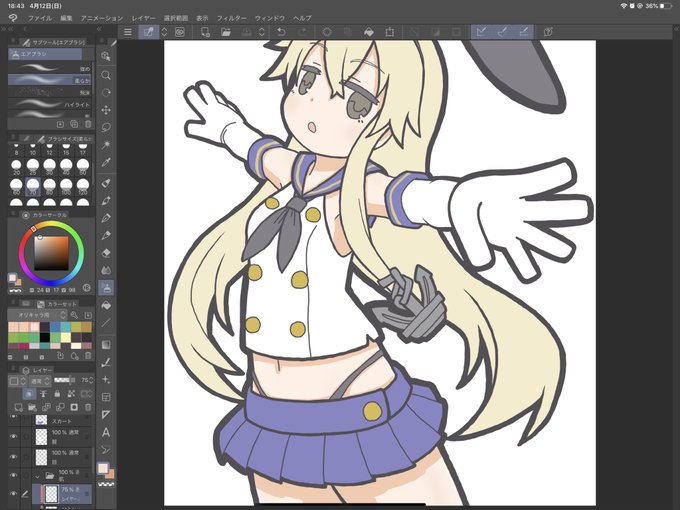Select the Gradient tool
This screenshot has width=680, height=510.
click(106, 345)
